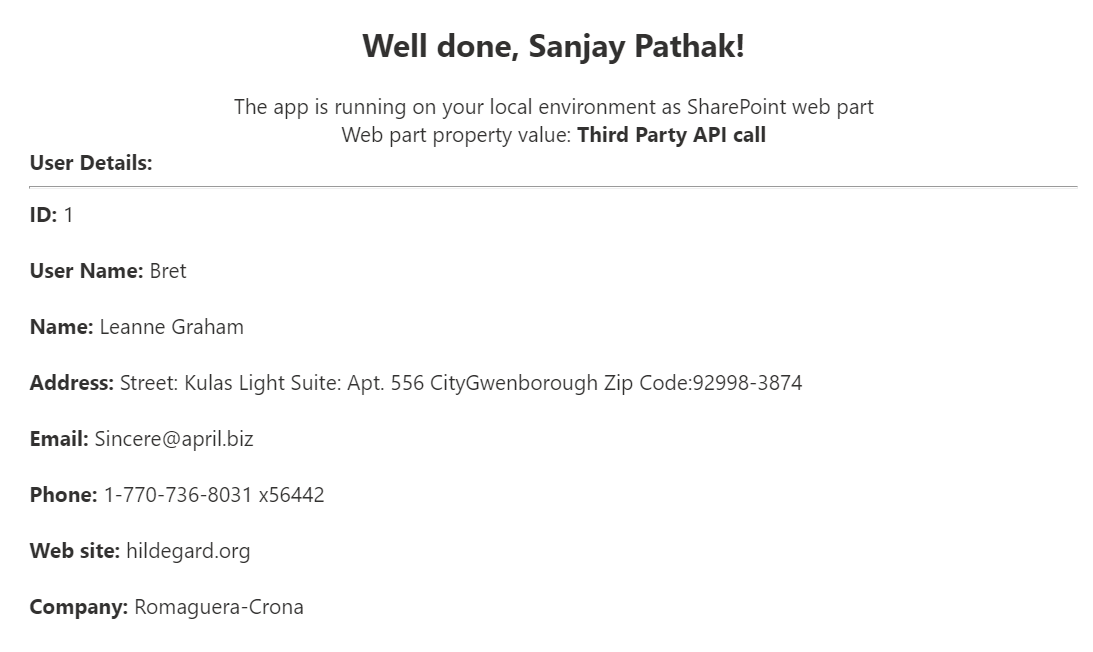This screenshot has height=652, width=1093.
Task: Click the "Well done, Sanjay Pathak!" heading
Action: click(553, 46)
